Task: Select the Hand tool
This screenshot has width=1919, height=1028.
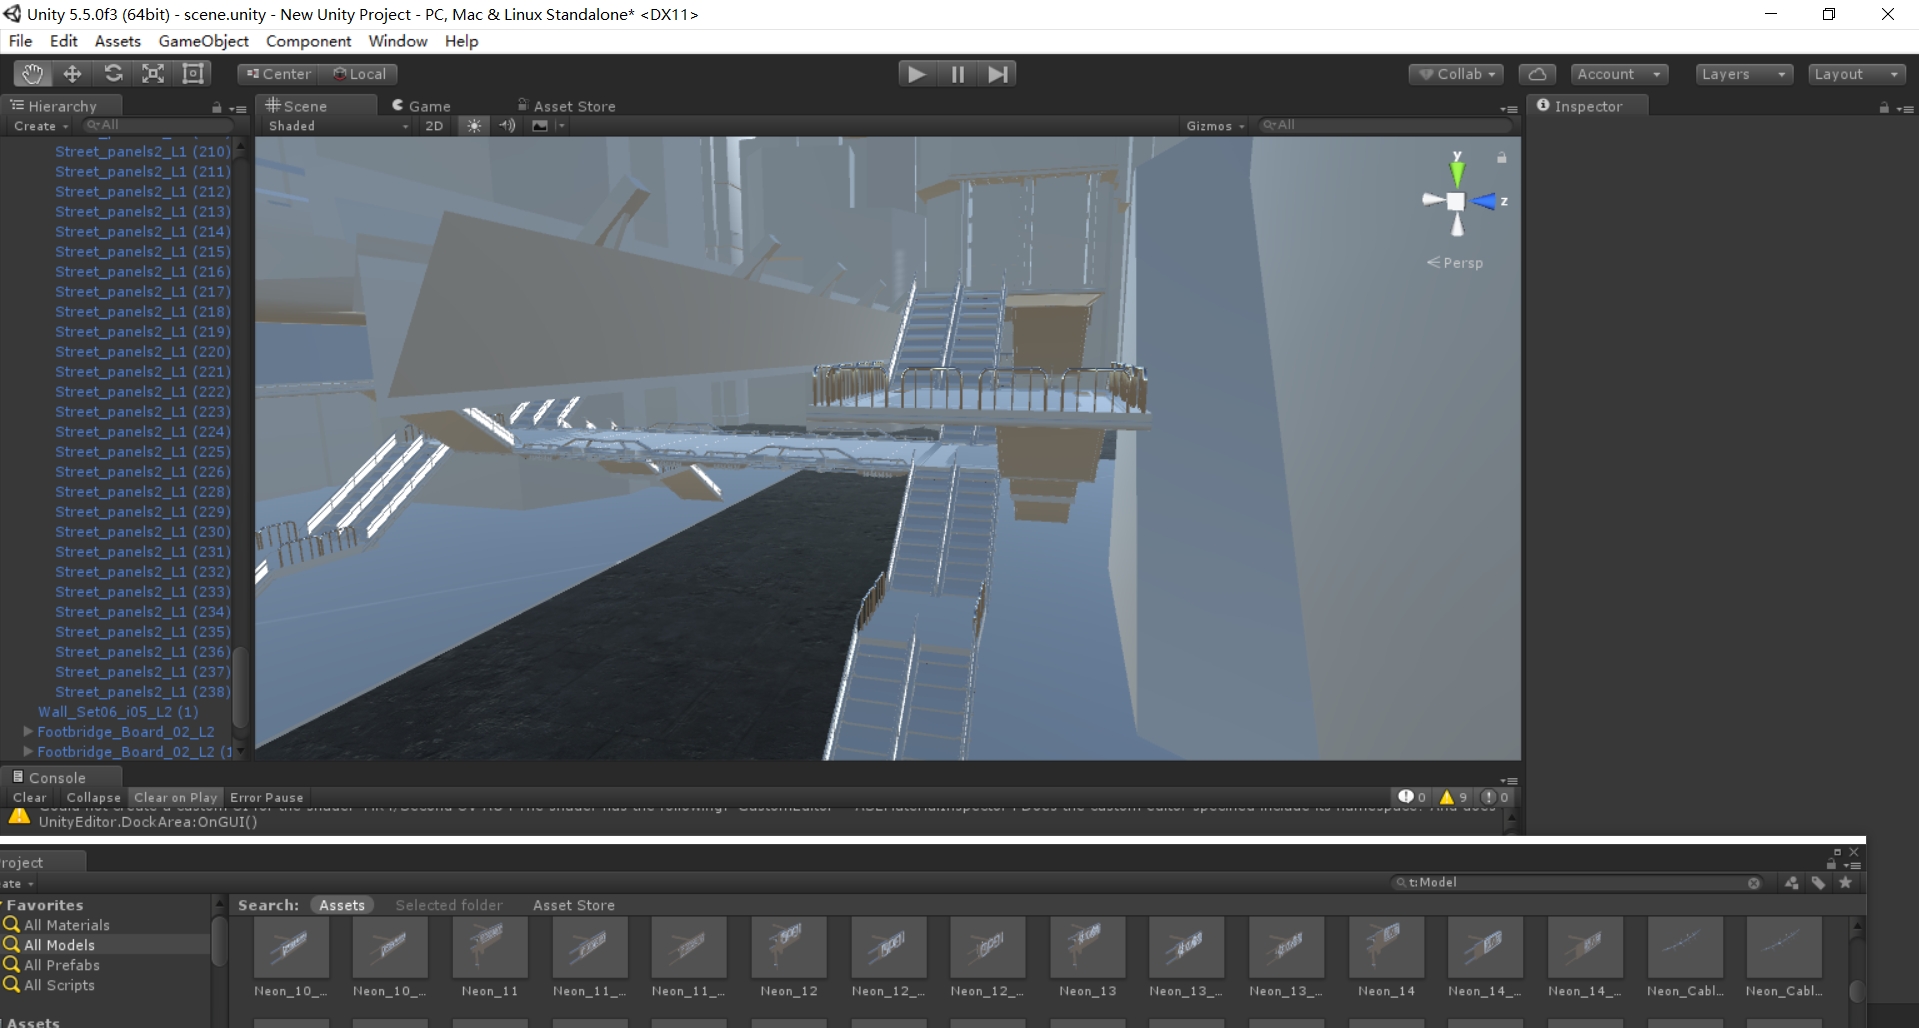Action: 33,74
